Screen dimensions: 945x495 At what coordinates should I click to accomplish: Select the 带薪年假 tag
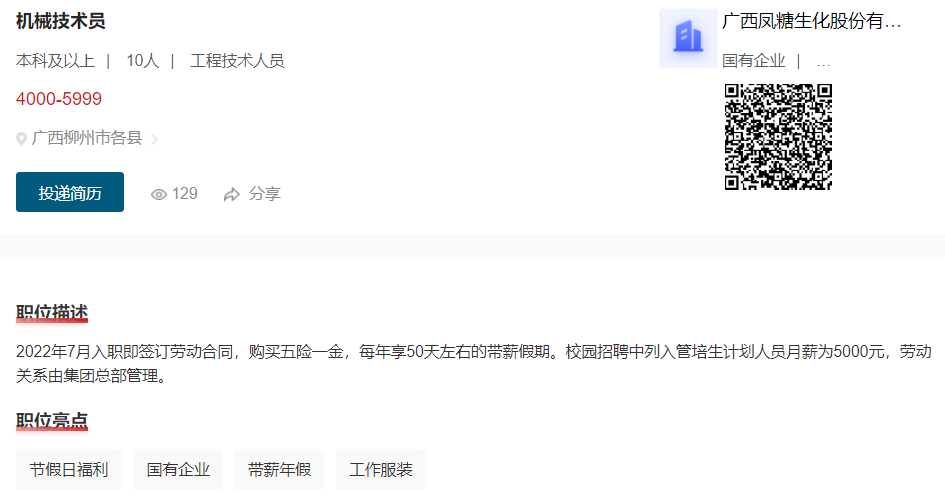(279, 469)
